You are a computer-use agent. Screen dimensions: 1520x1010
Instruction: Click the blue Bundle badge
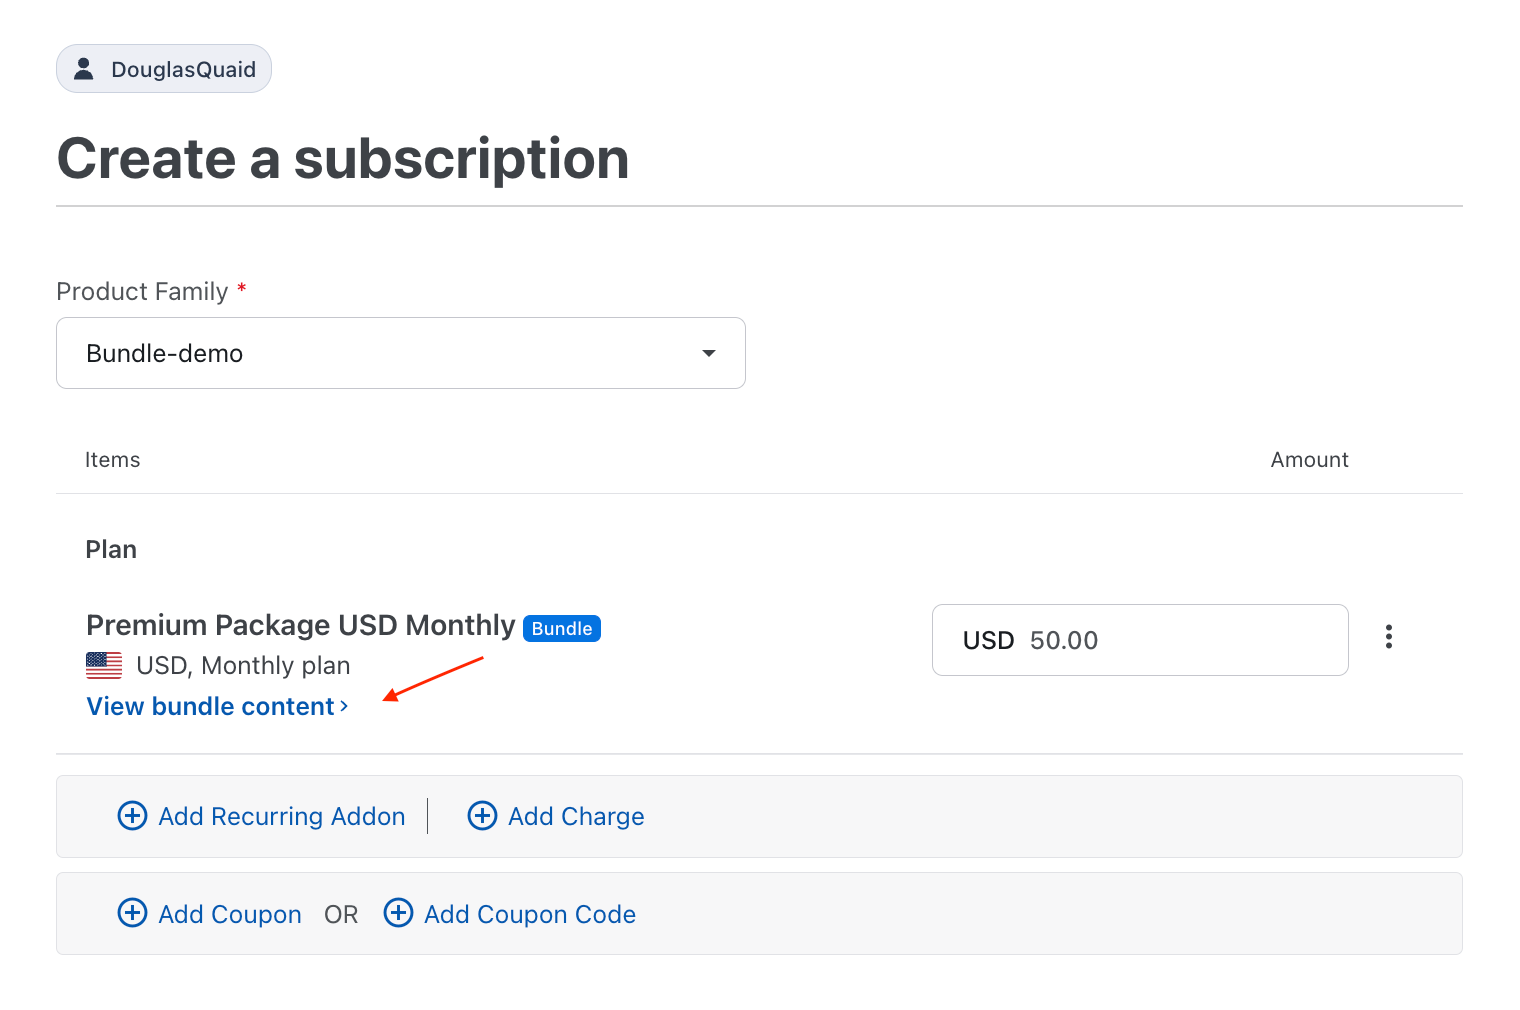pos(562,628)
